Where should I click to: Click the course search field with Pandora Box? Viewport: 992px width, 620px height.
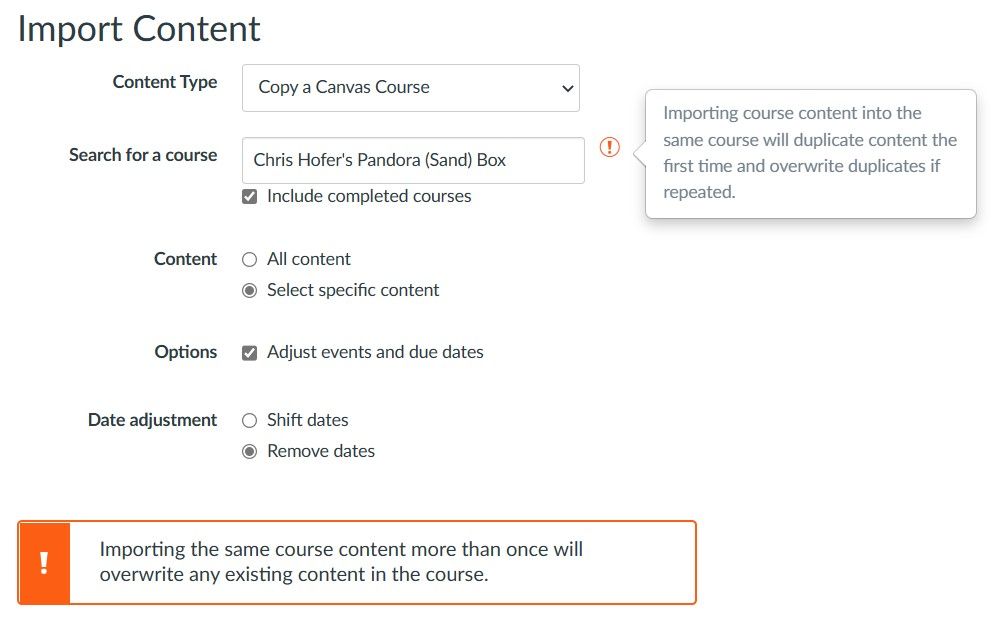pyautogui.click(x=412, y=160)
